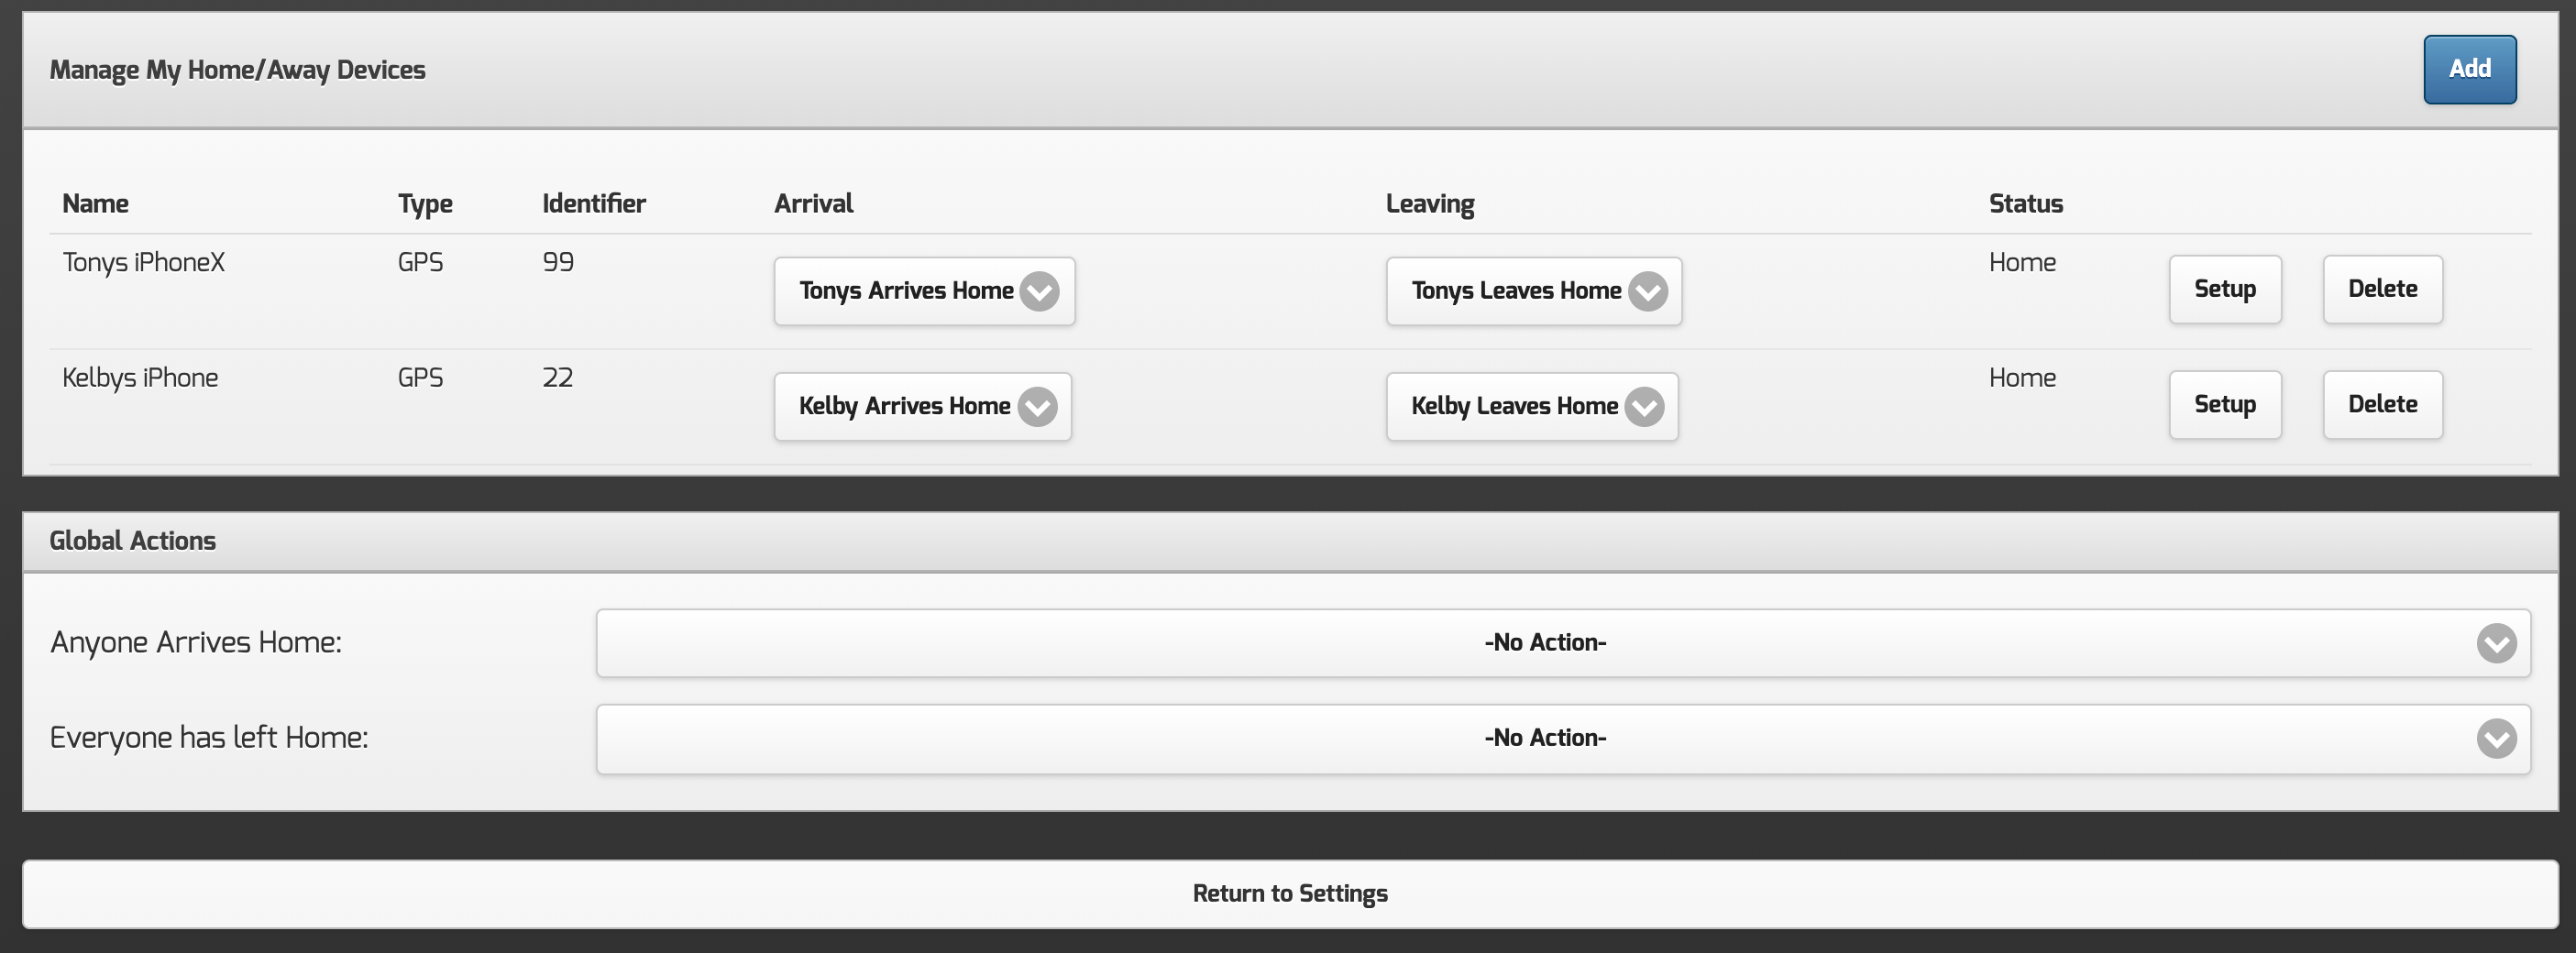Open the Tonys Arrives Home dropdown

(923, 291)
